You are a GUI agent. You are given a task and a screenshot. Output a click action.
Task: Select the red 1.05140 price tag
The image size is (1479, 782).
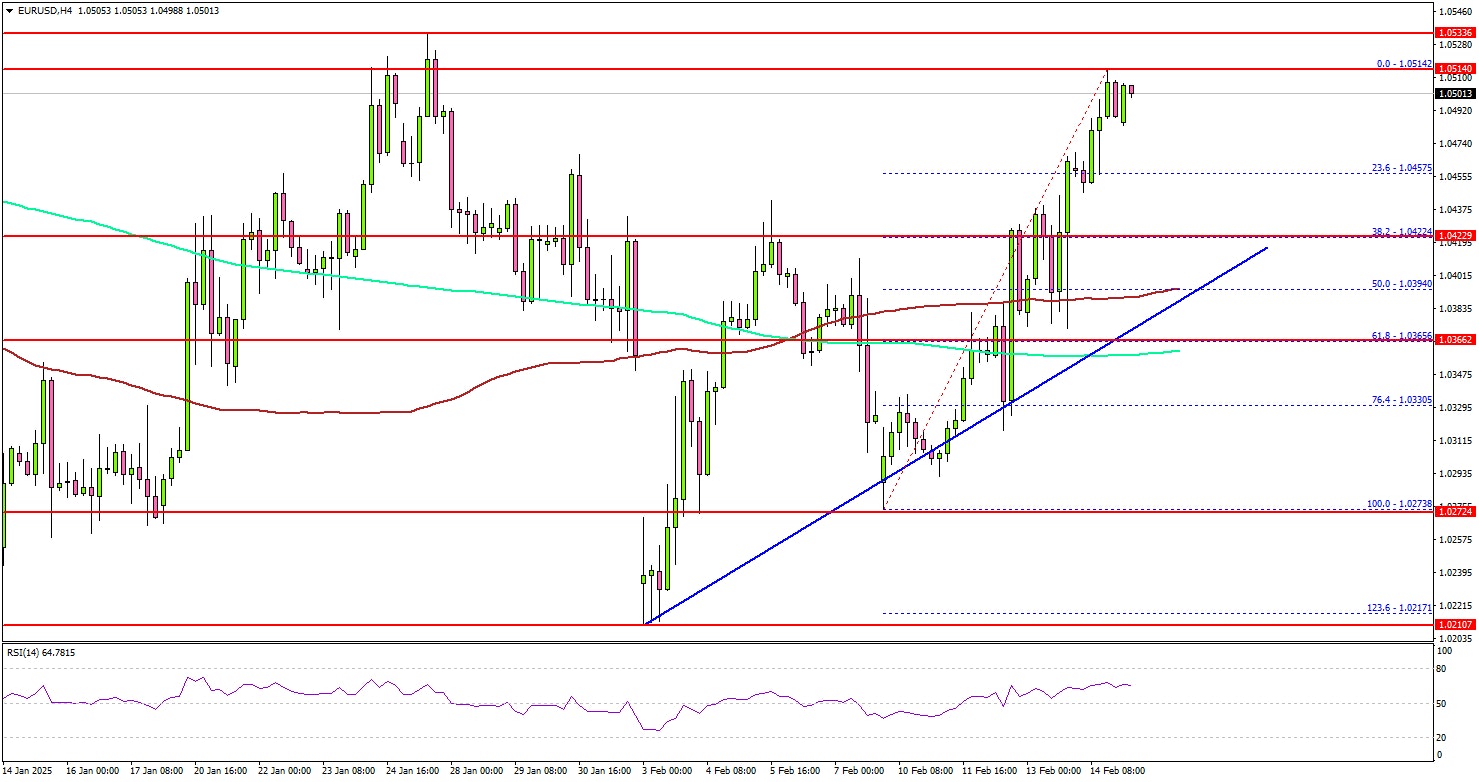point(1454,69)
